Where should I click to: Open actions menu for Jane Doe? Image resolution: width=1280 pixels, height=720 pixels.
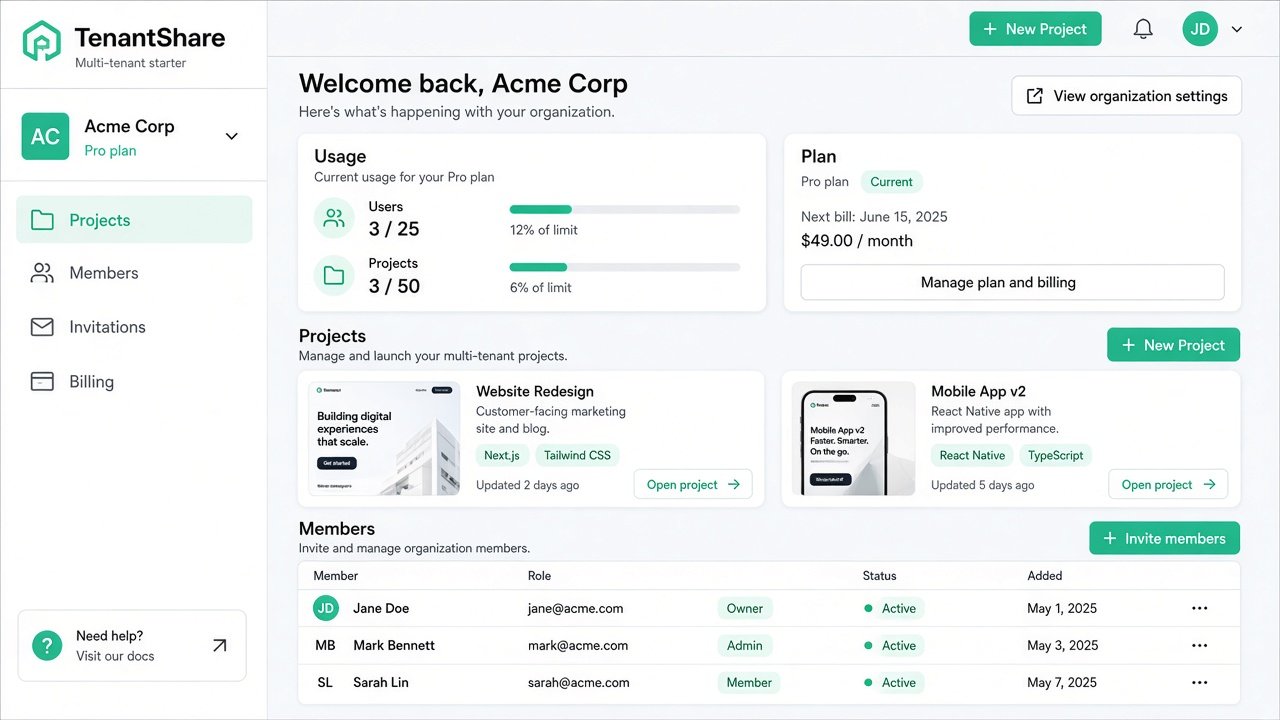click(x=1200, y=608)
